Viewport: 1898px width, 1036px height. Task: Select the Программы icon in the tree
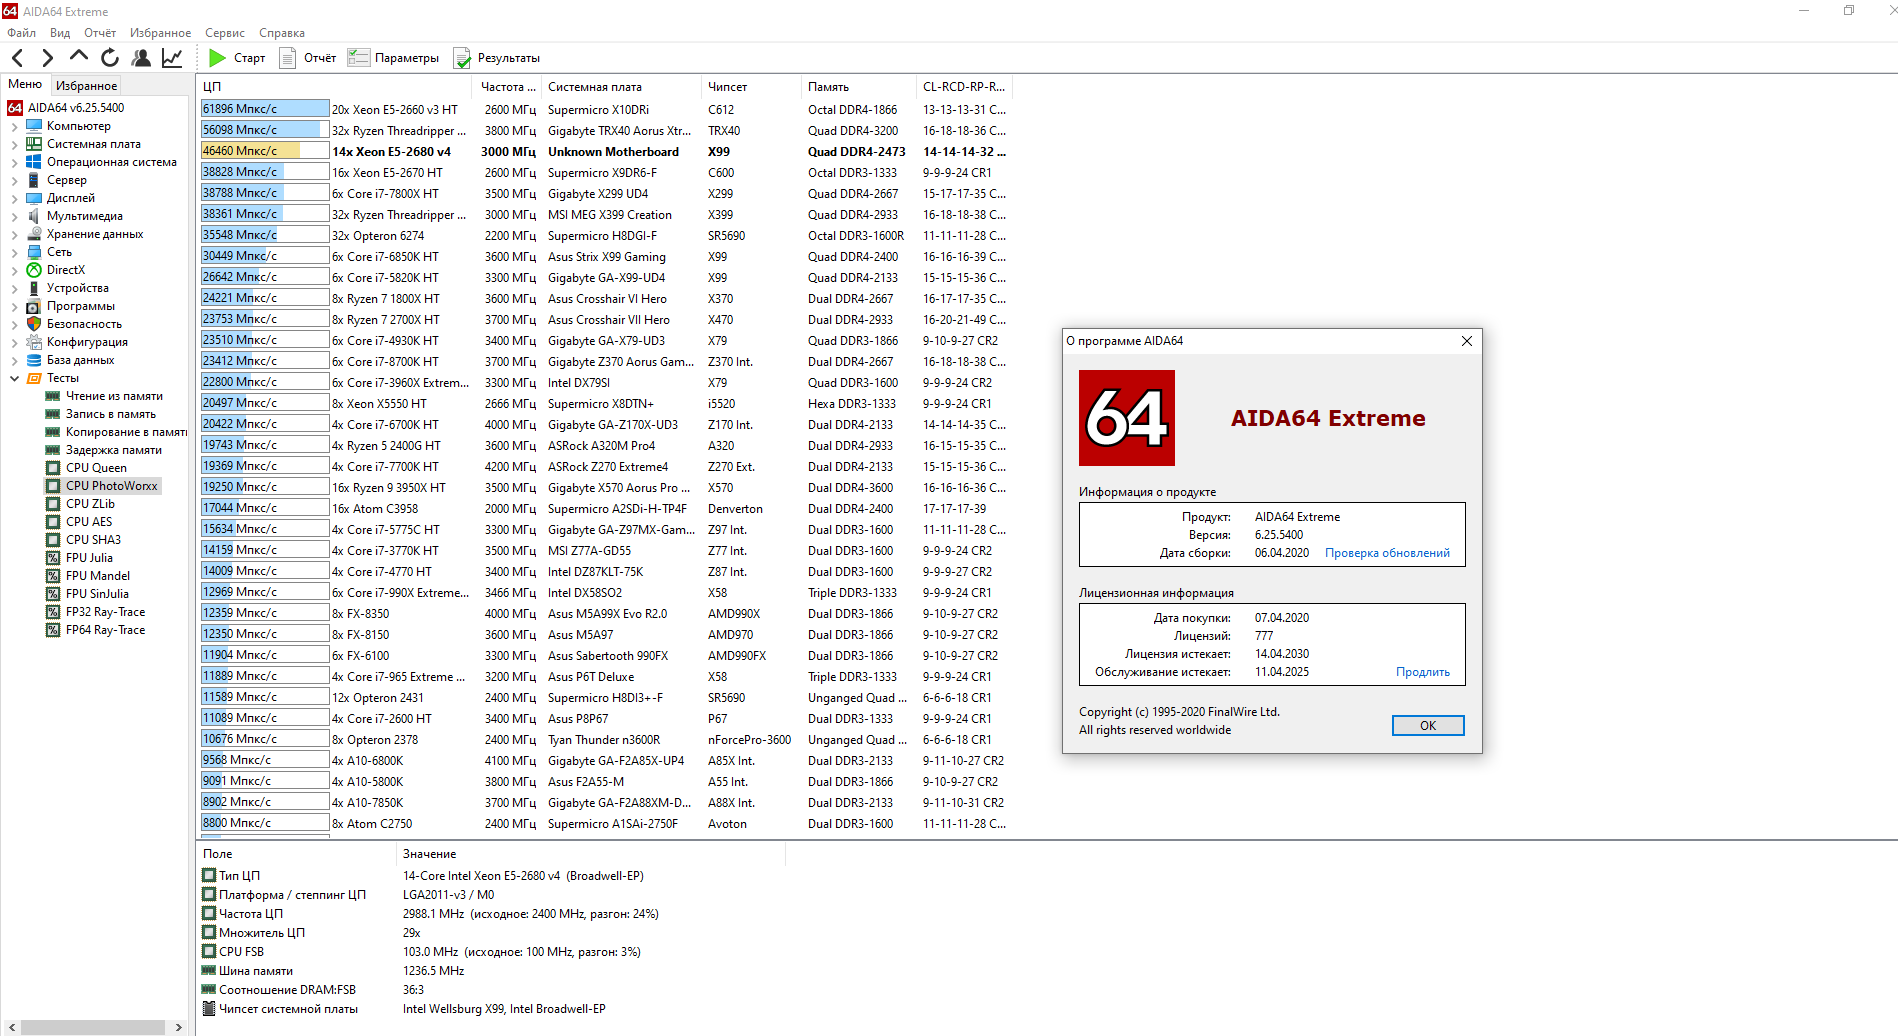34,306
